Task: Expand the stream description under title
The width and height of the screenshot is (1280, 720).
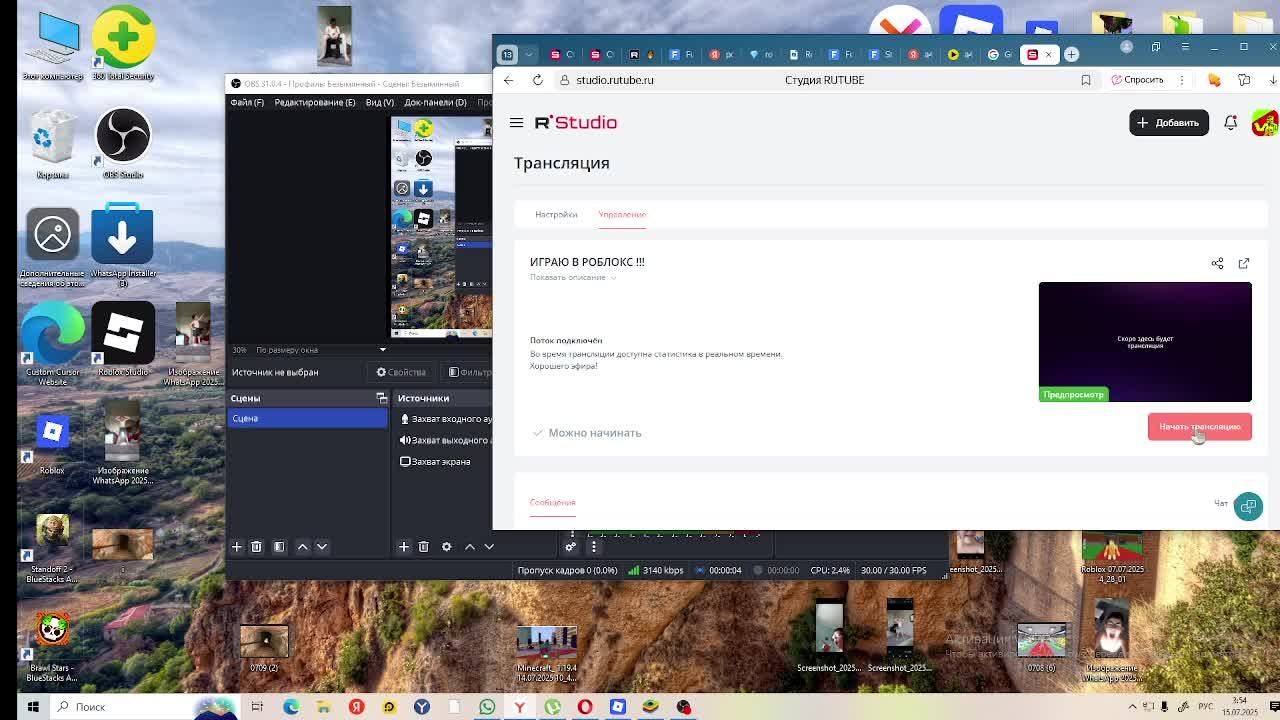Action: point(573,277)
